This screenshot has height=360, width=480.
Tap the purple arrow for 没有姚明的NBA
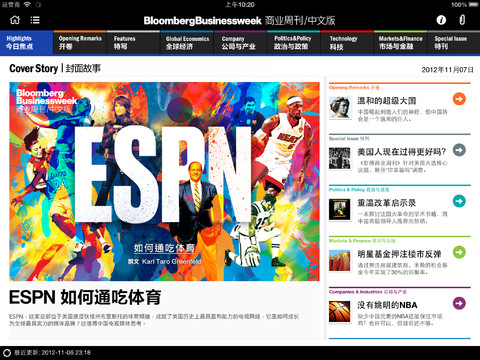[459, 303]
